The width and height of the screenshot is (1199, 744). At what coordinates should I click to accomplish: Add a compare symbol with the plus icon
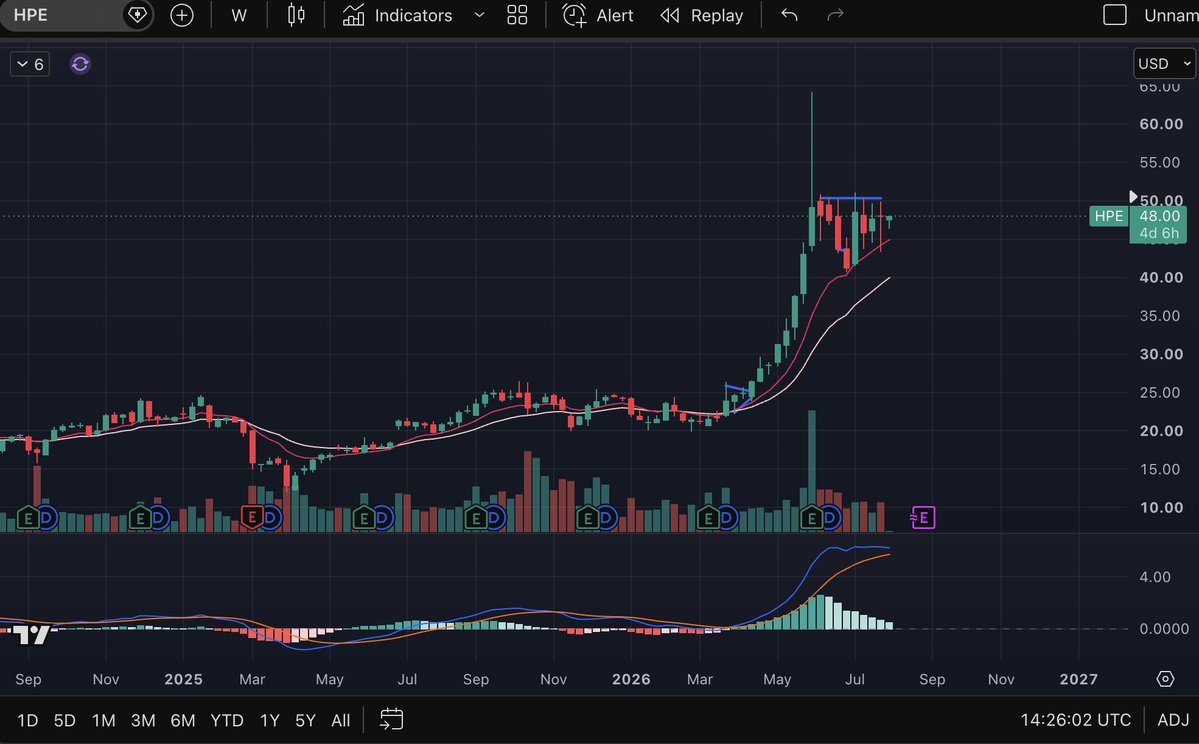click(182, 15)
